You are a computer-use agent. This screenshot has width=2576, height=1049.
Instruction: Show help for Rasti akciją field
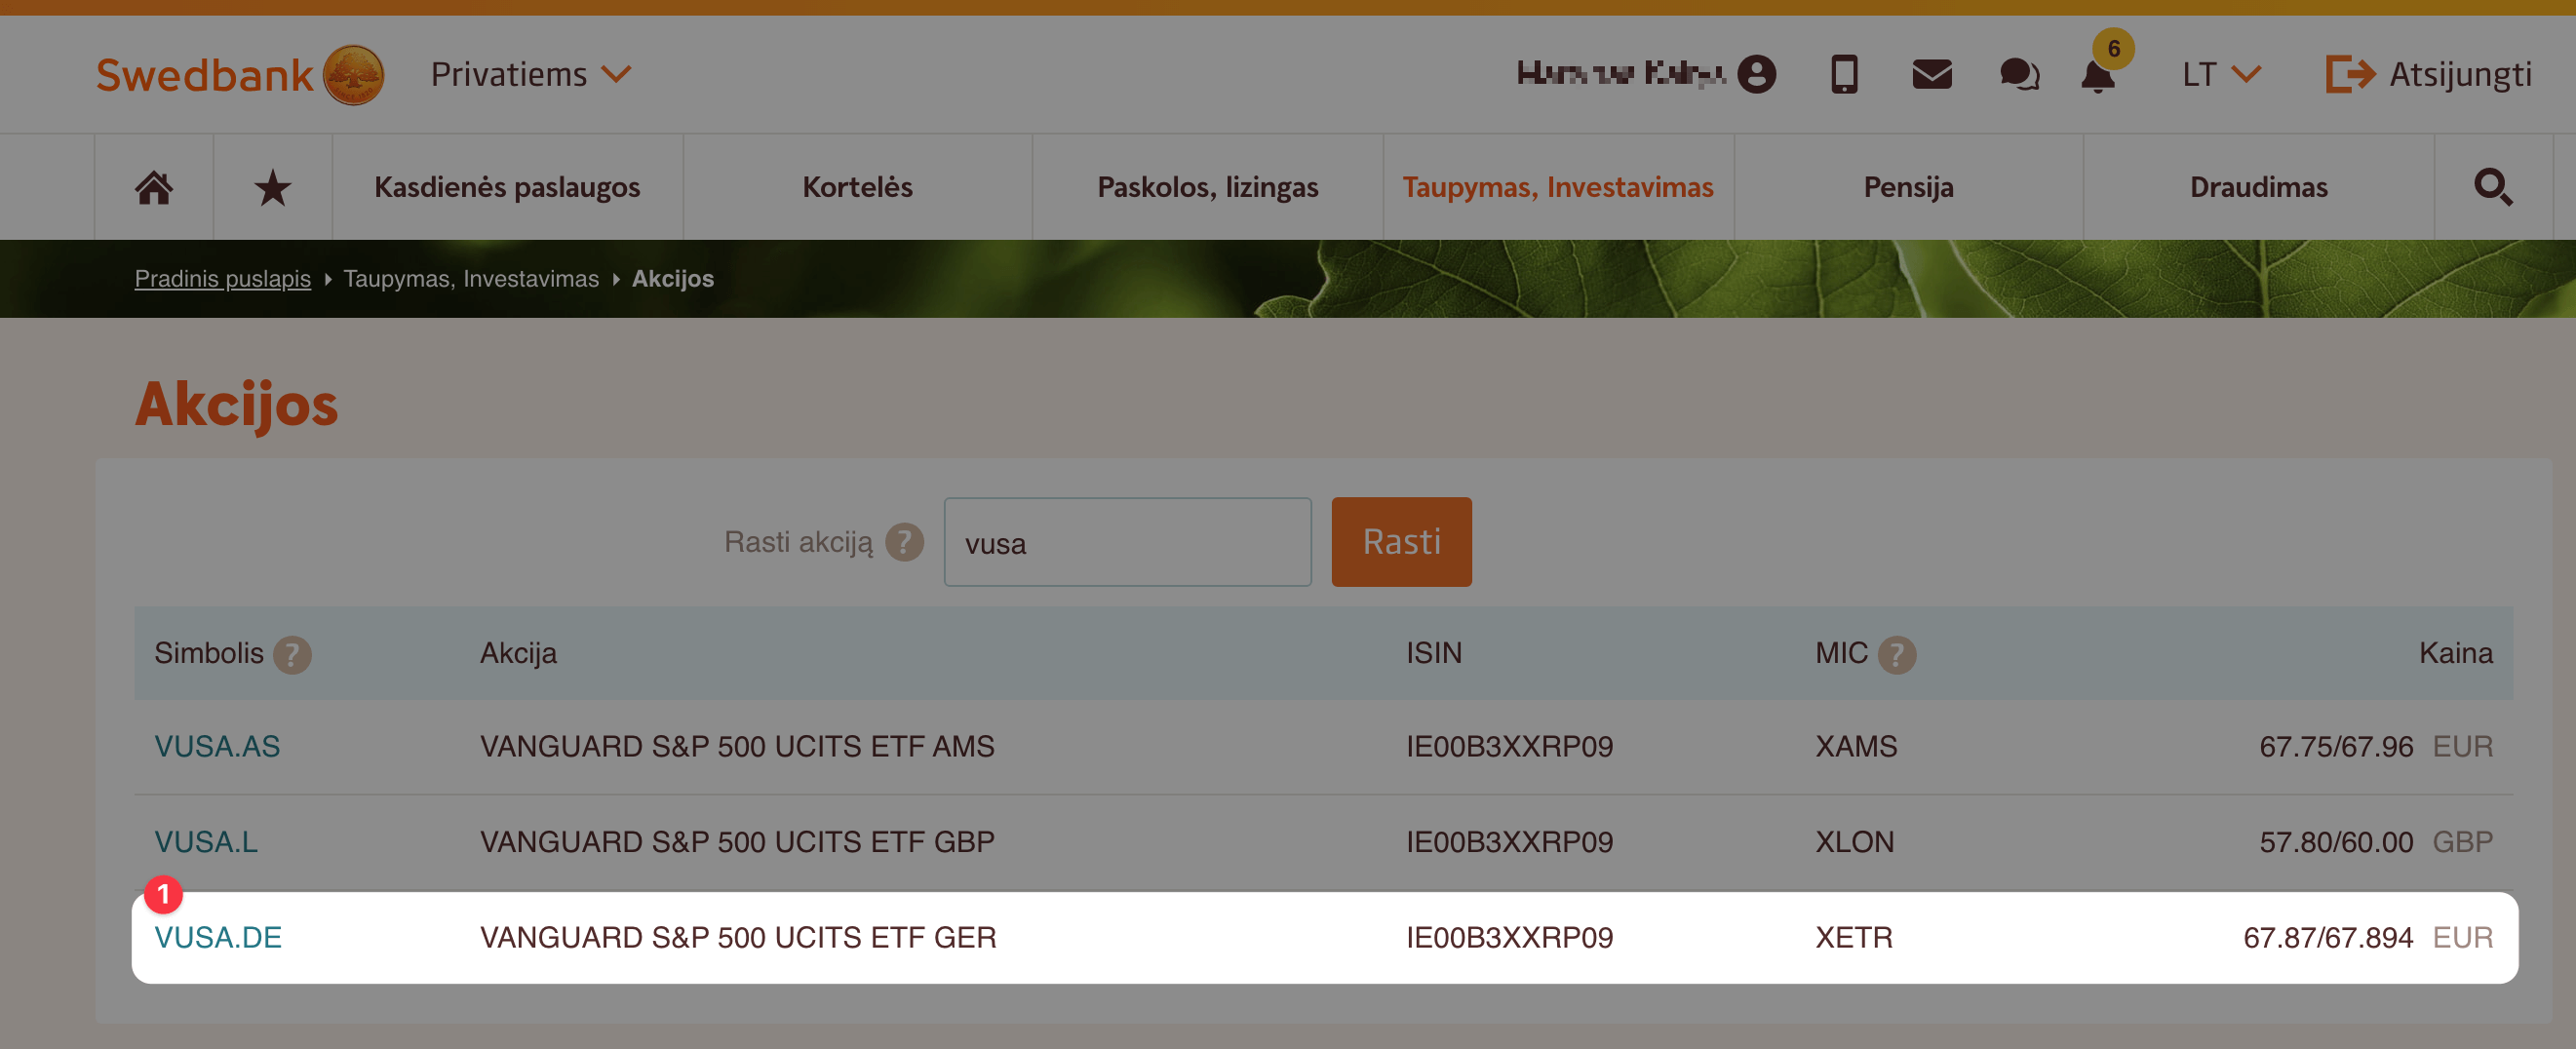click(904, 542)
